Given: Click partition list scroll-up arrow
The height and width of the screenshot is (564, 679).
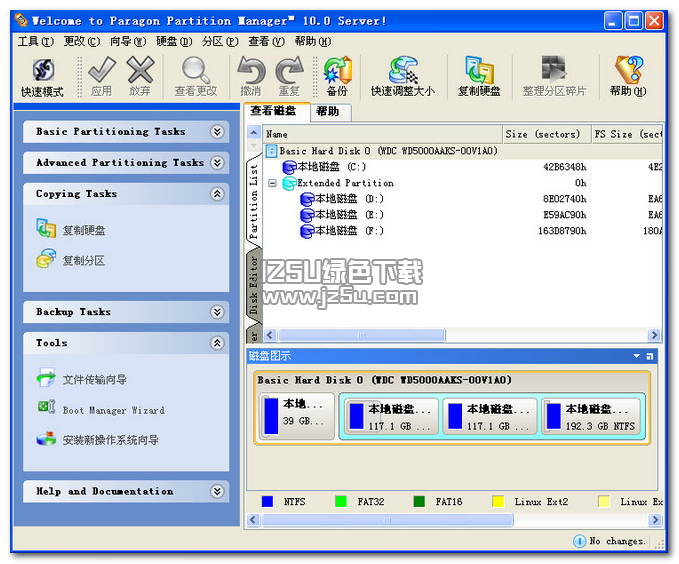Looking at the screenshot, I should tap(254, 132).
